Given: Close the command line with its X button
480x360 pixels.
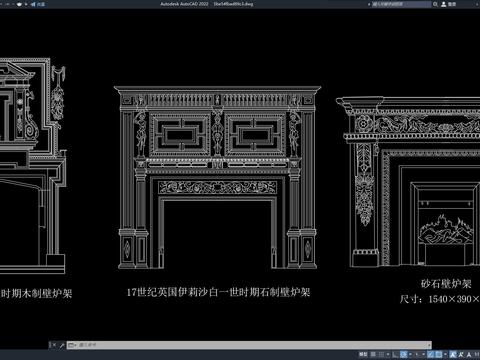Looking at the screenshot, I should [53, 345].
